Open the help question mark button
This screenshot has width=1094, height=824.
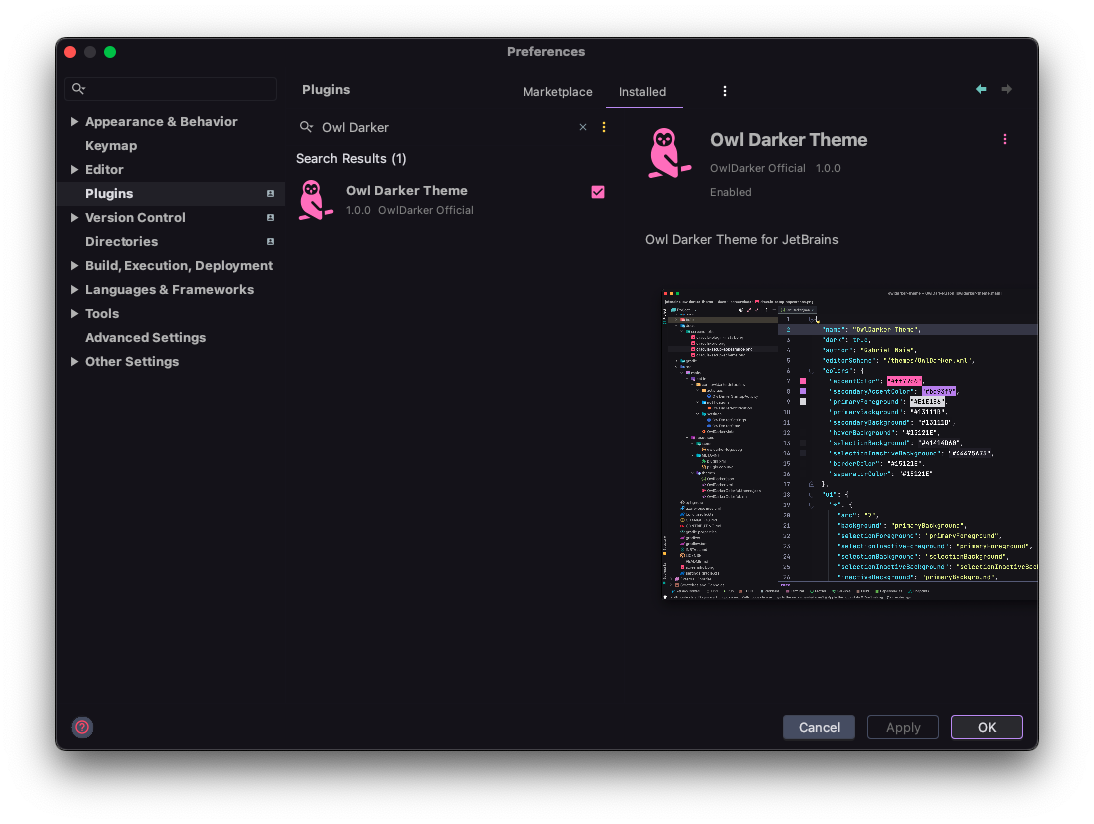(82, 727)
